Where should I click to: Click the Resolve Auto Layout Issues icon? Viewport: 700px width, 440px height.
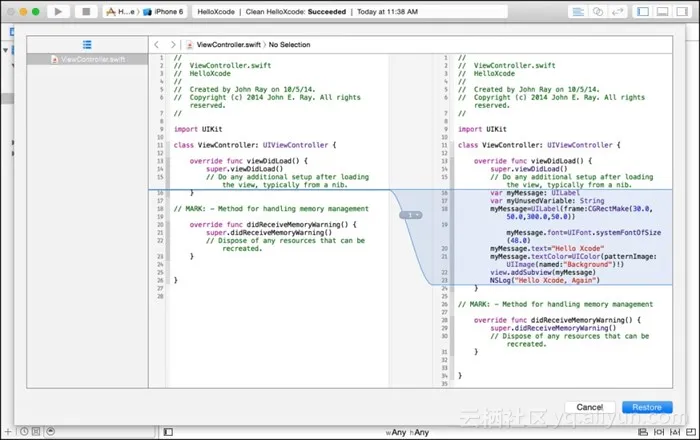tap(675, 432)
